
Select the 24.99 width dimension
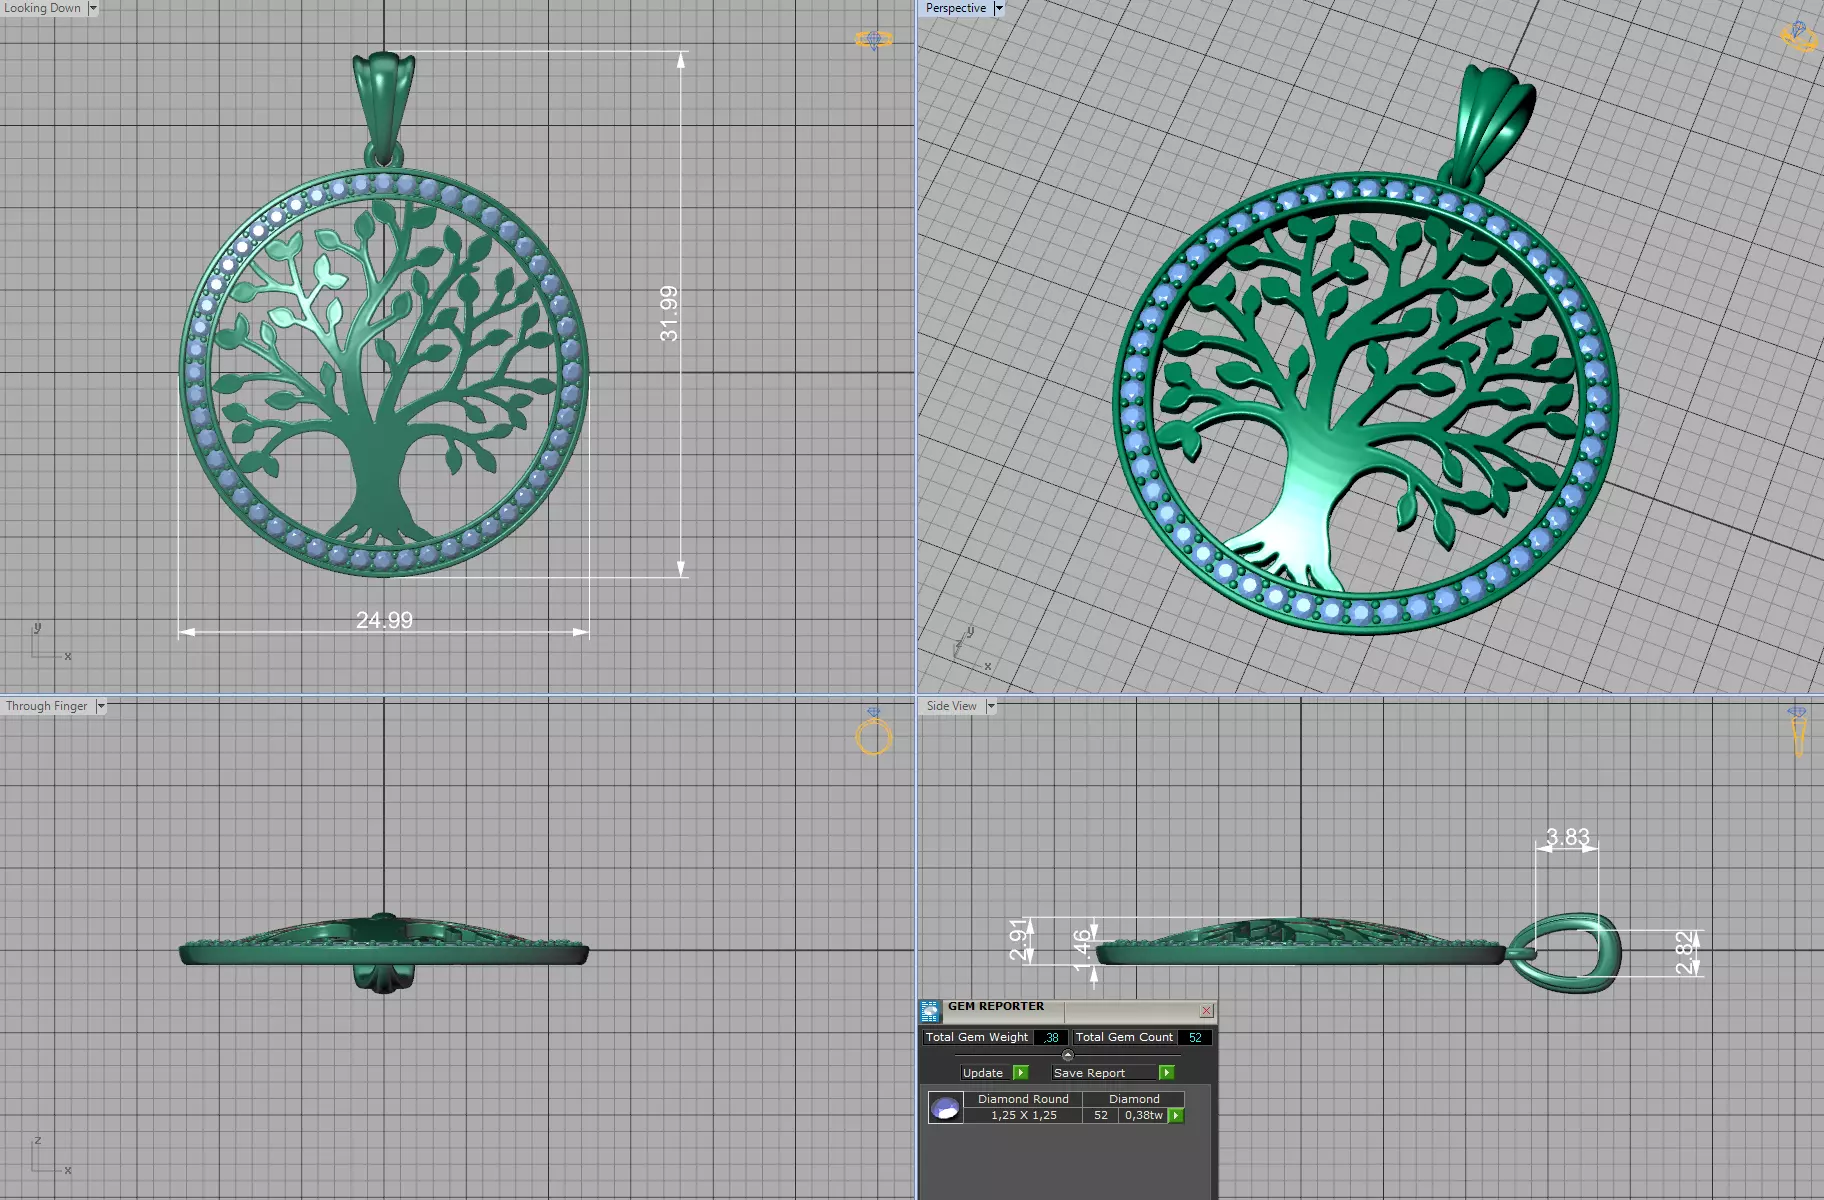click(x=384, y=620)
